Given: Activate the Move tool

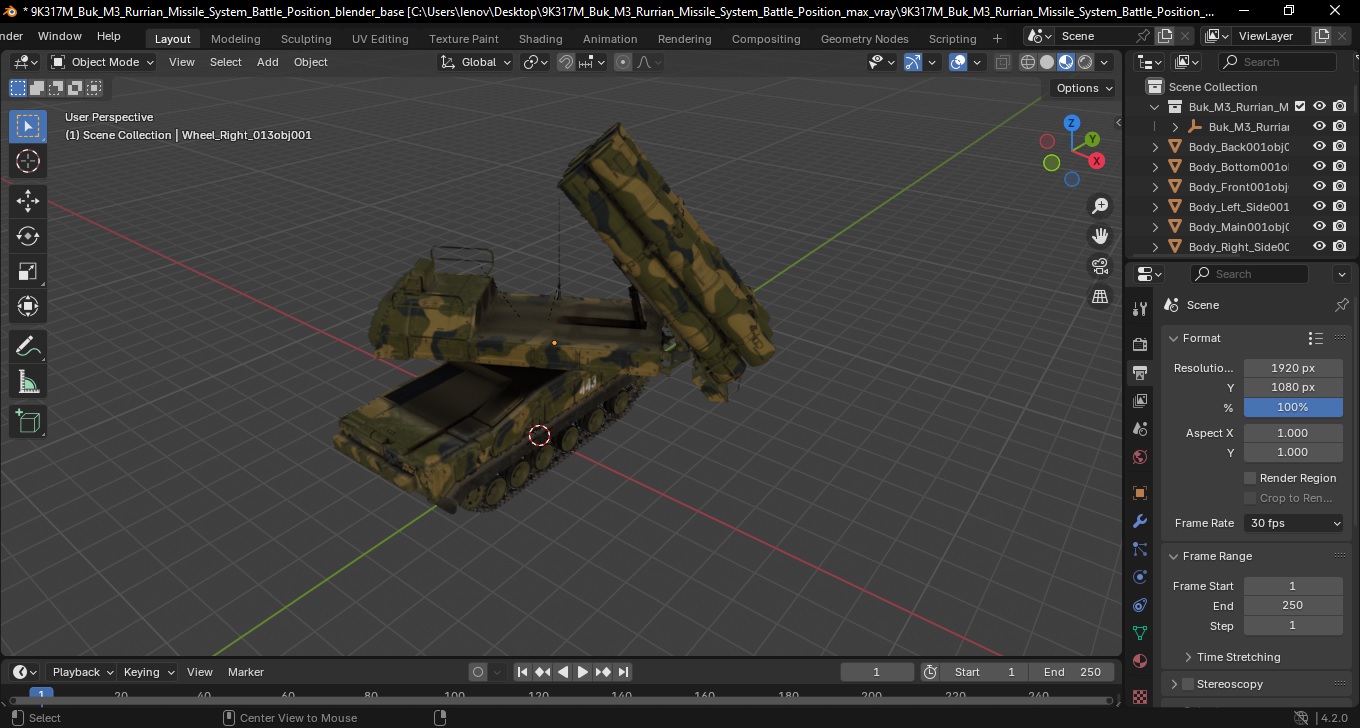Looking at the screenshot, I should [x=28, y=201].
